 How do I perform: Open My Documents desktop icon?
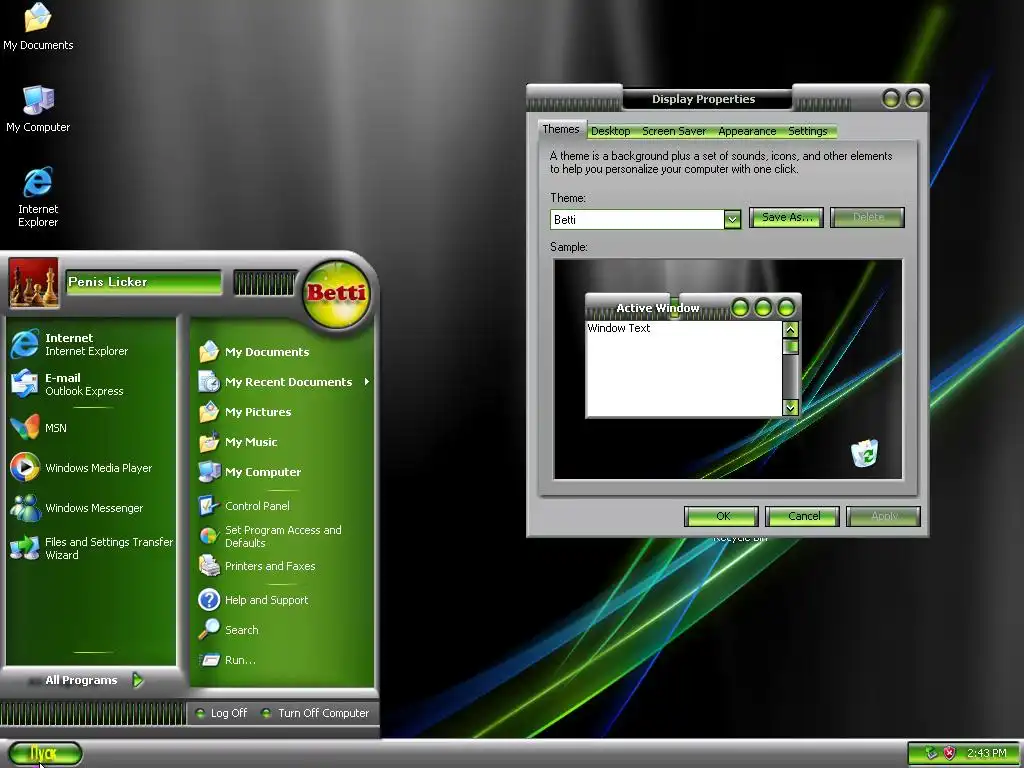38,27
